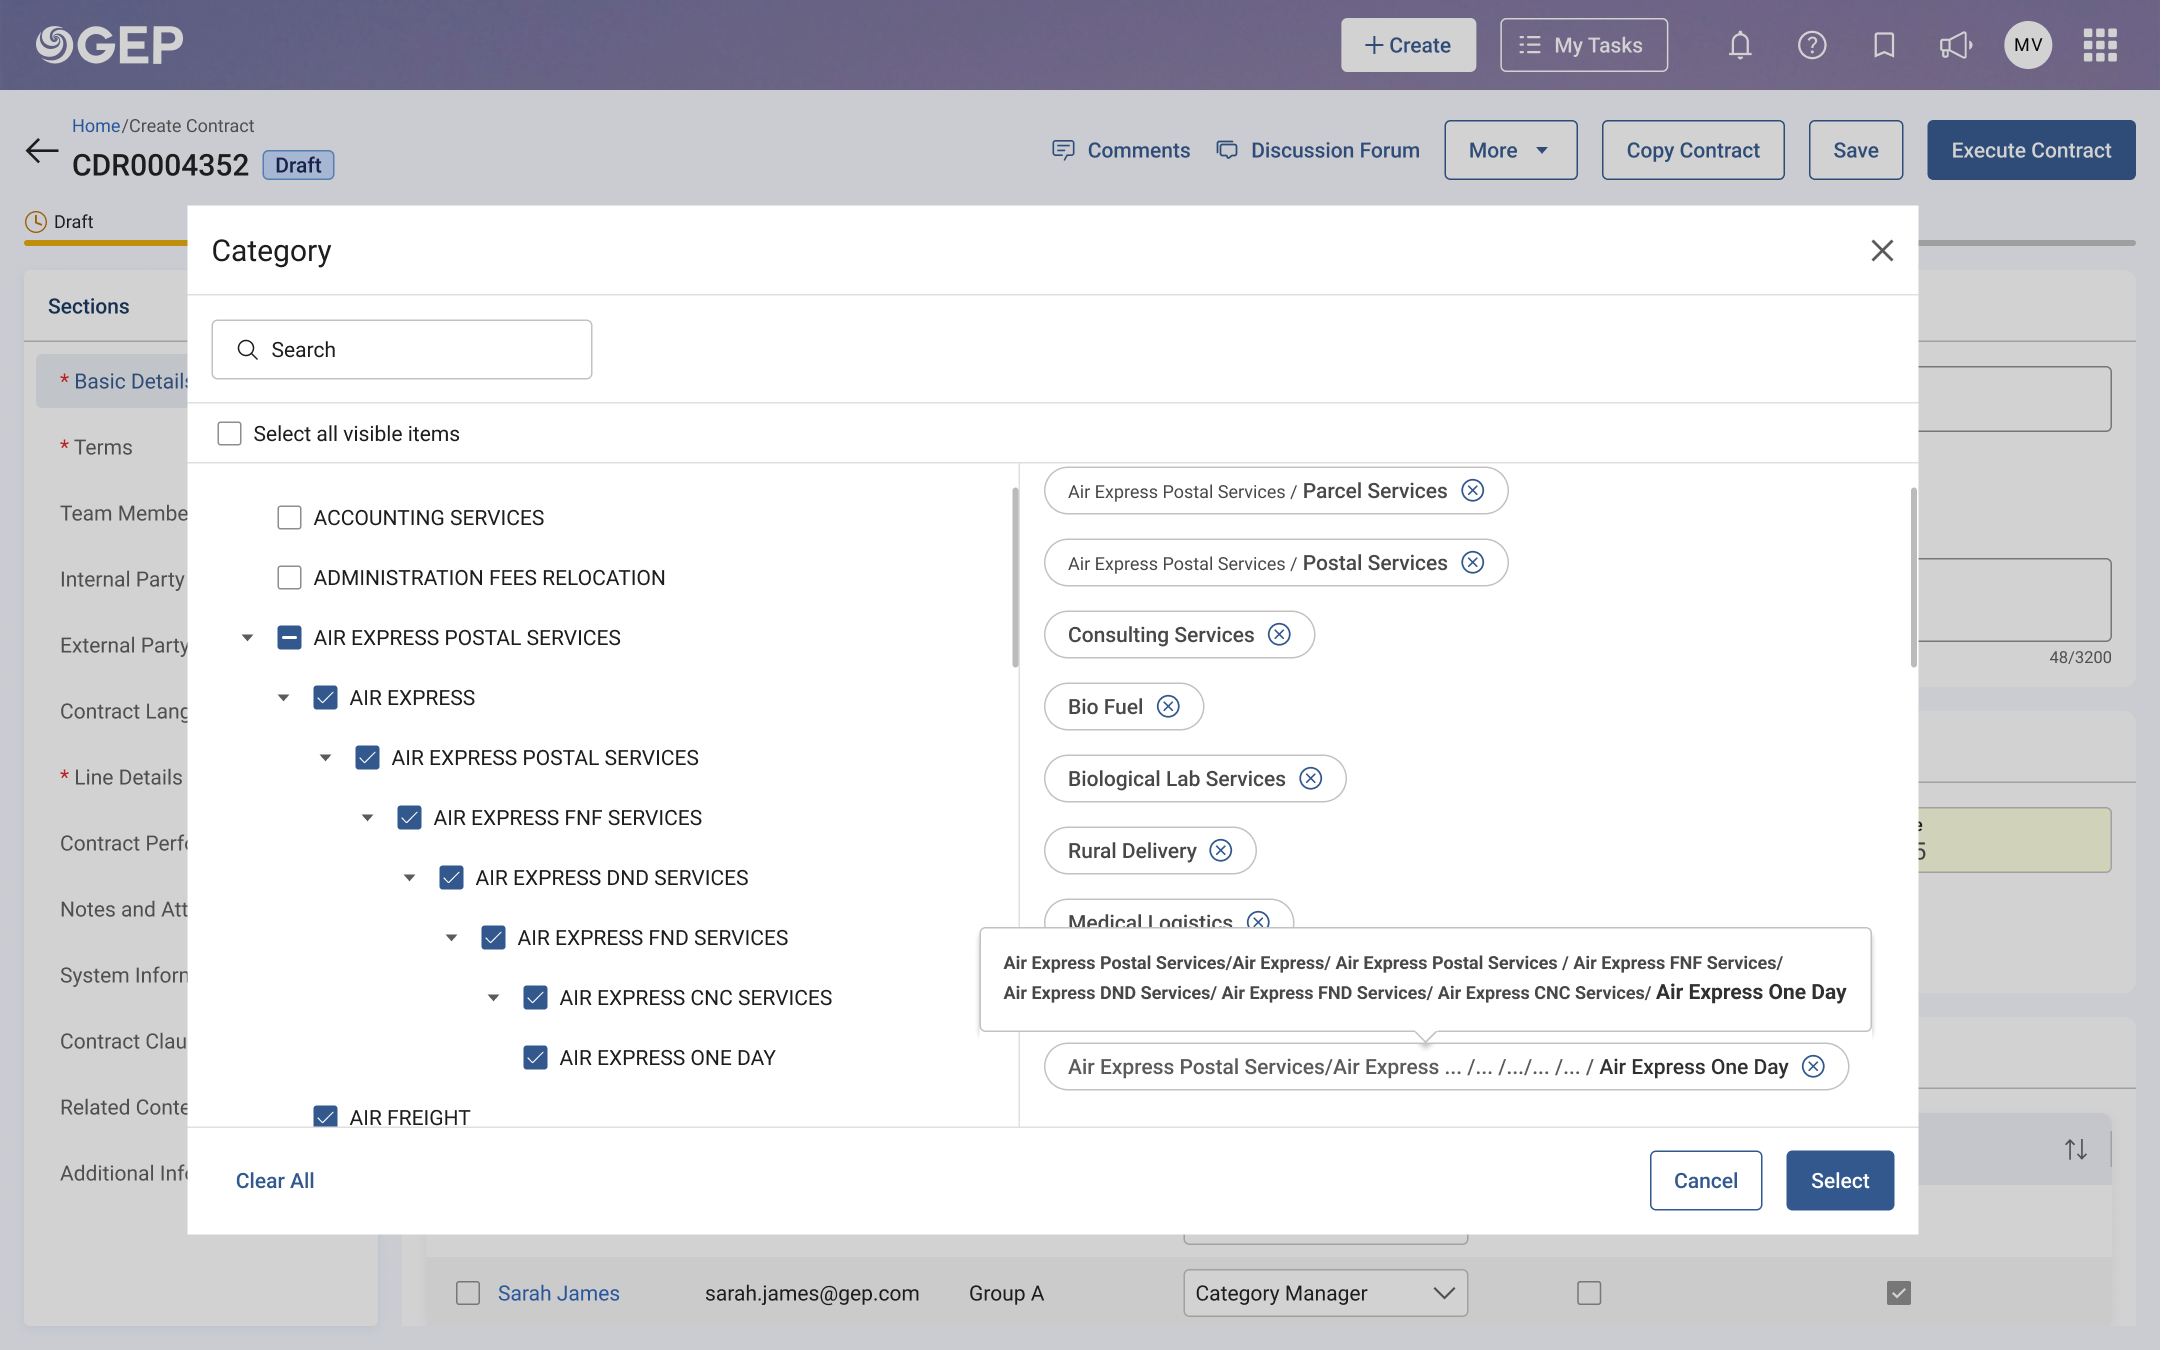Viewport: 2161px width, 1350px height.
Task: Uncheck AIR EXPRESS ONE DAY checkbox
Action: 536,1058
